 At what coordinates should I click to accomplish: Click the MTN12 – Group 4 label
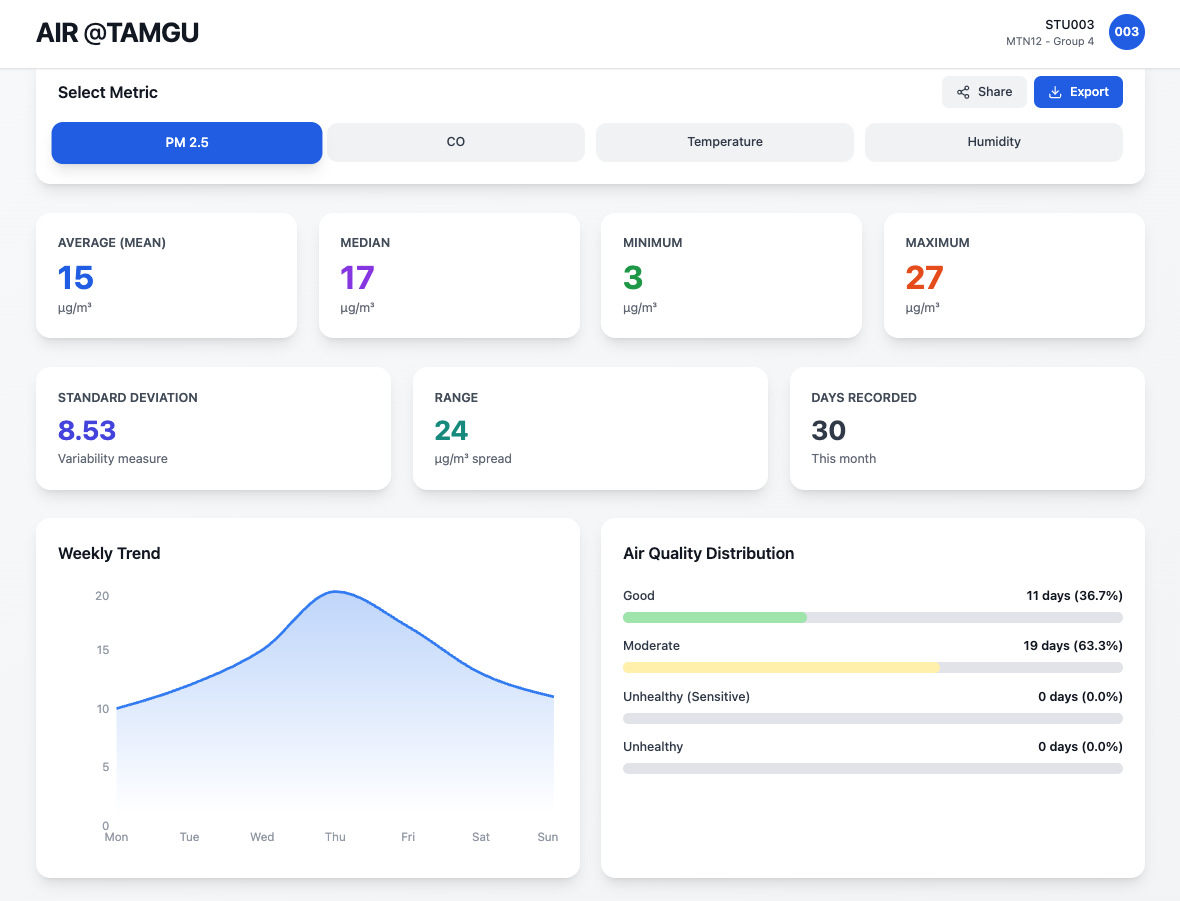pyautogui.click(x=1050, y=42)
